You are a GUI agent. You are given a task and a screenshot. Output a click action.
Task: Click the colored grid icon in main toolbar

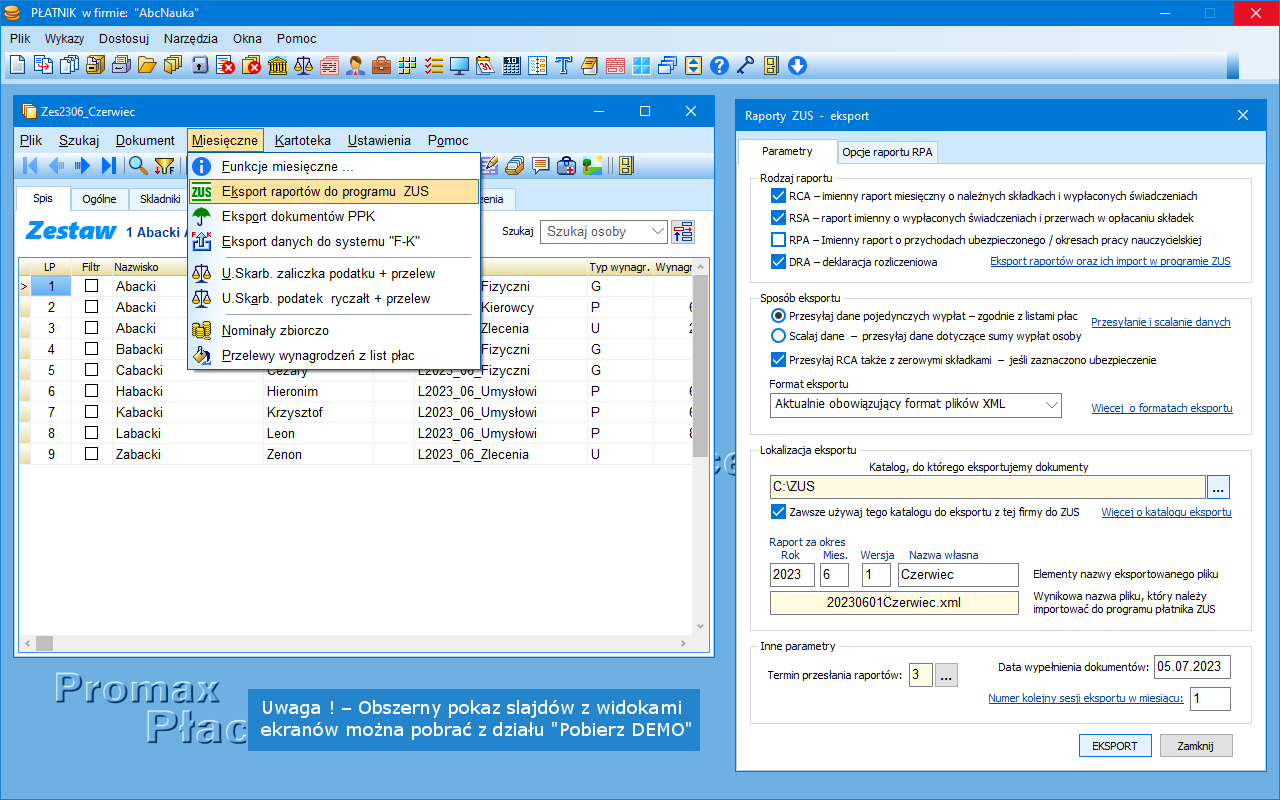tap(407, 66)
